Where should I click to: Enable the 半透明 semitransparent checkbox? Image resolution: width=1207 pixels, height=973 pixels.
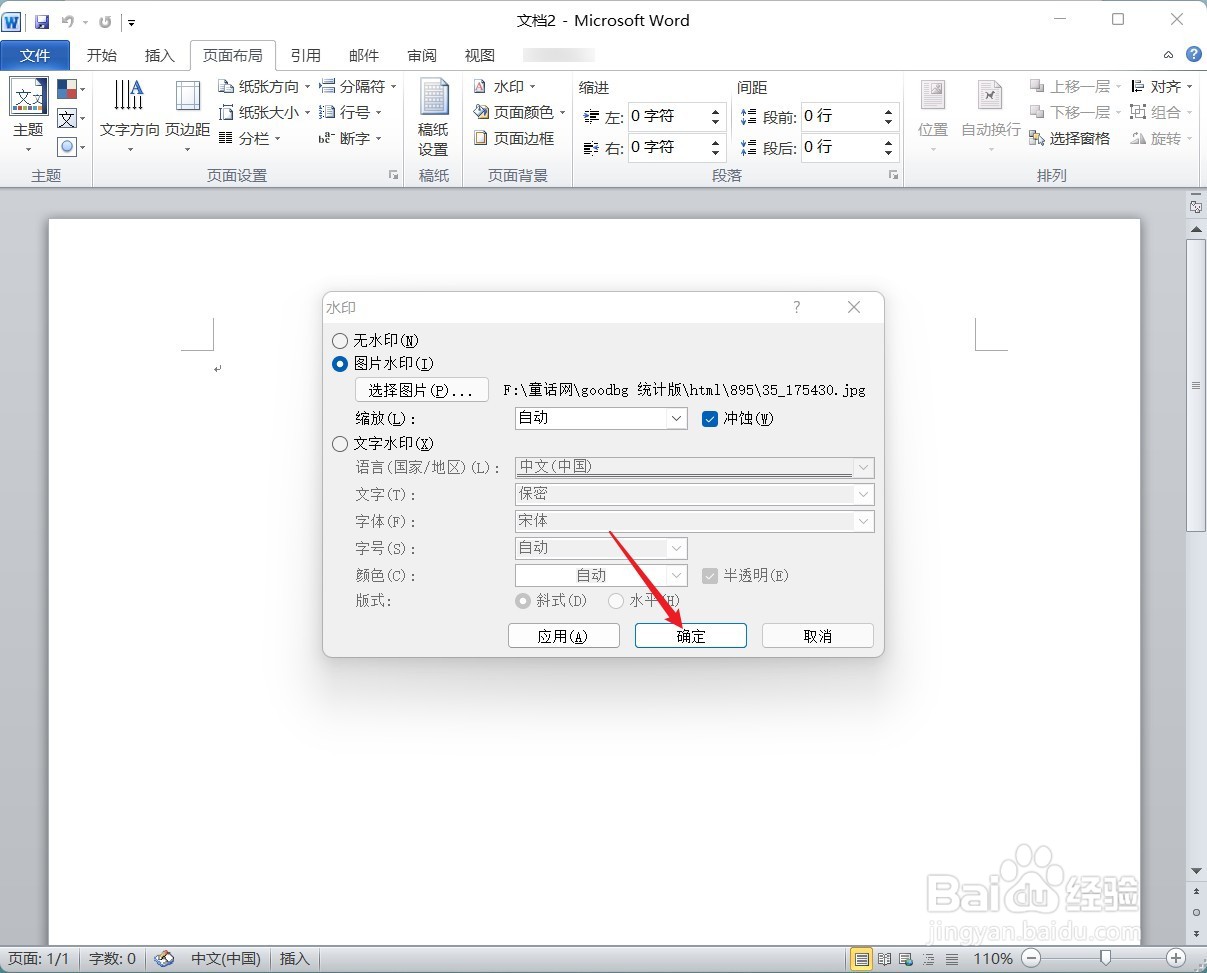point(710,575)
